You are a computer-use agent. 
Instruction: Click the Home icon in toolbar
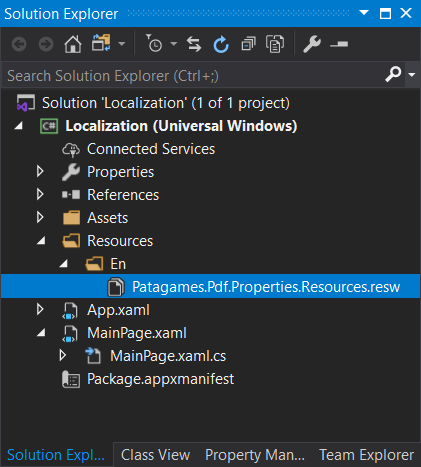click(73, 44)
